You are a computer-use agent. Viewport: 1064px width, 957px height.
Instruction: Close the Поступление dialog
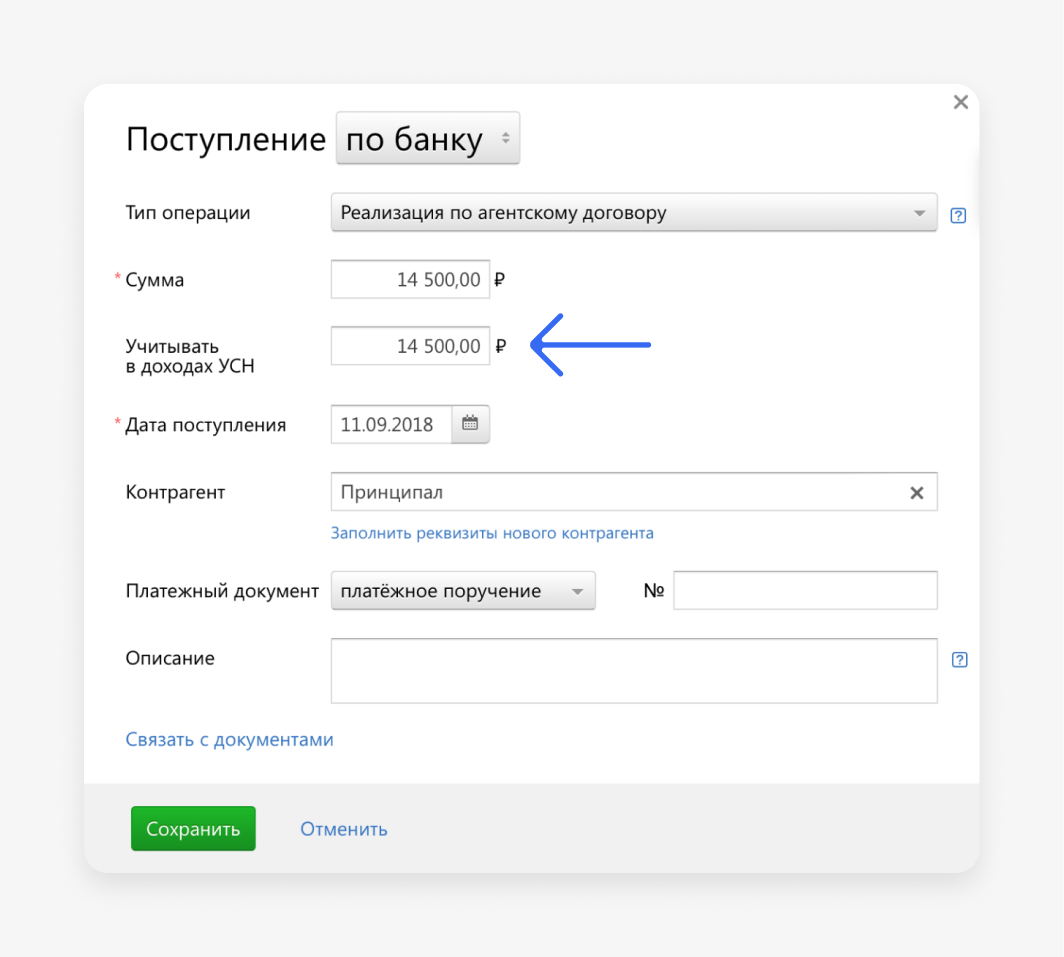(x=960, y=102)
